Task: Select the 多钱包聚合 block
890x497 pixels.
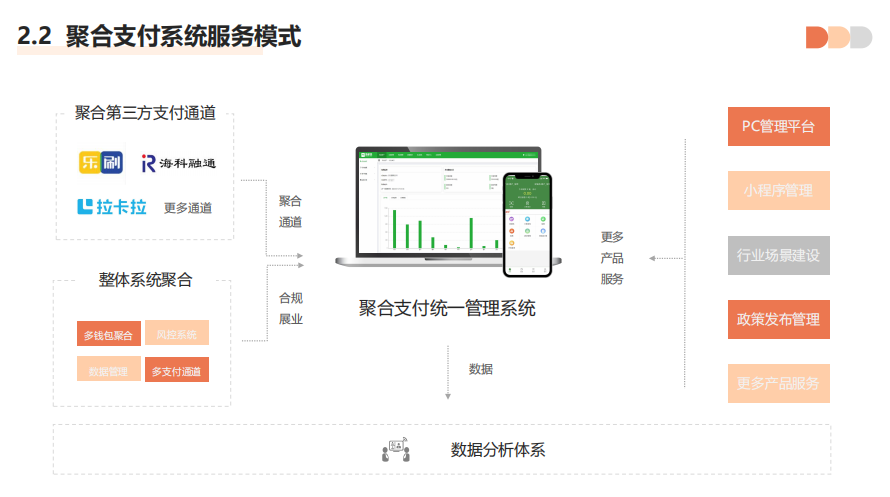Action: (108, 335)
